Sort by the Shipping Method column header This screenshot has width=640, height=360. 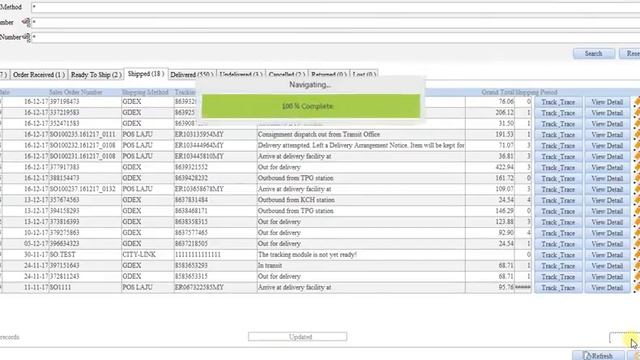tap(145, 92)
